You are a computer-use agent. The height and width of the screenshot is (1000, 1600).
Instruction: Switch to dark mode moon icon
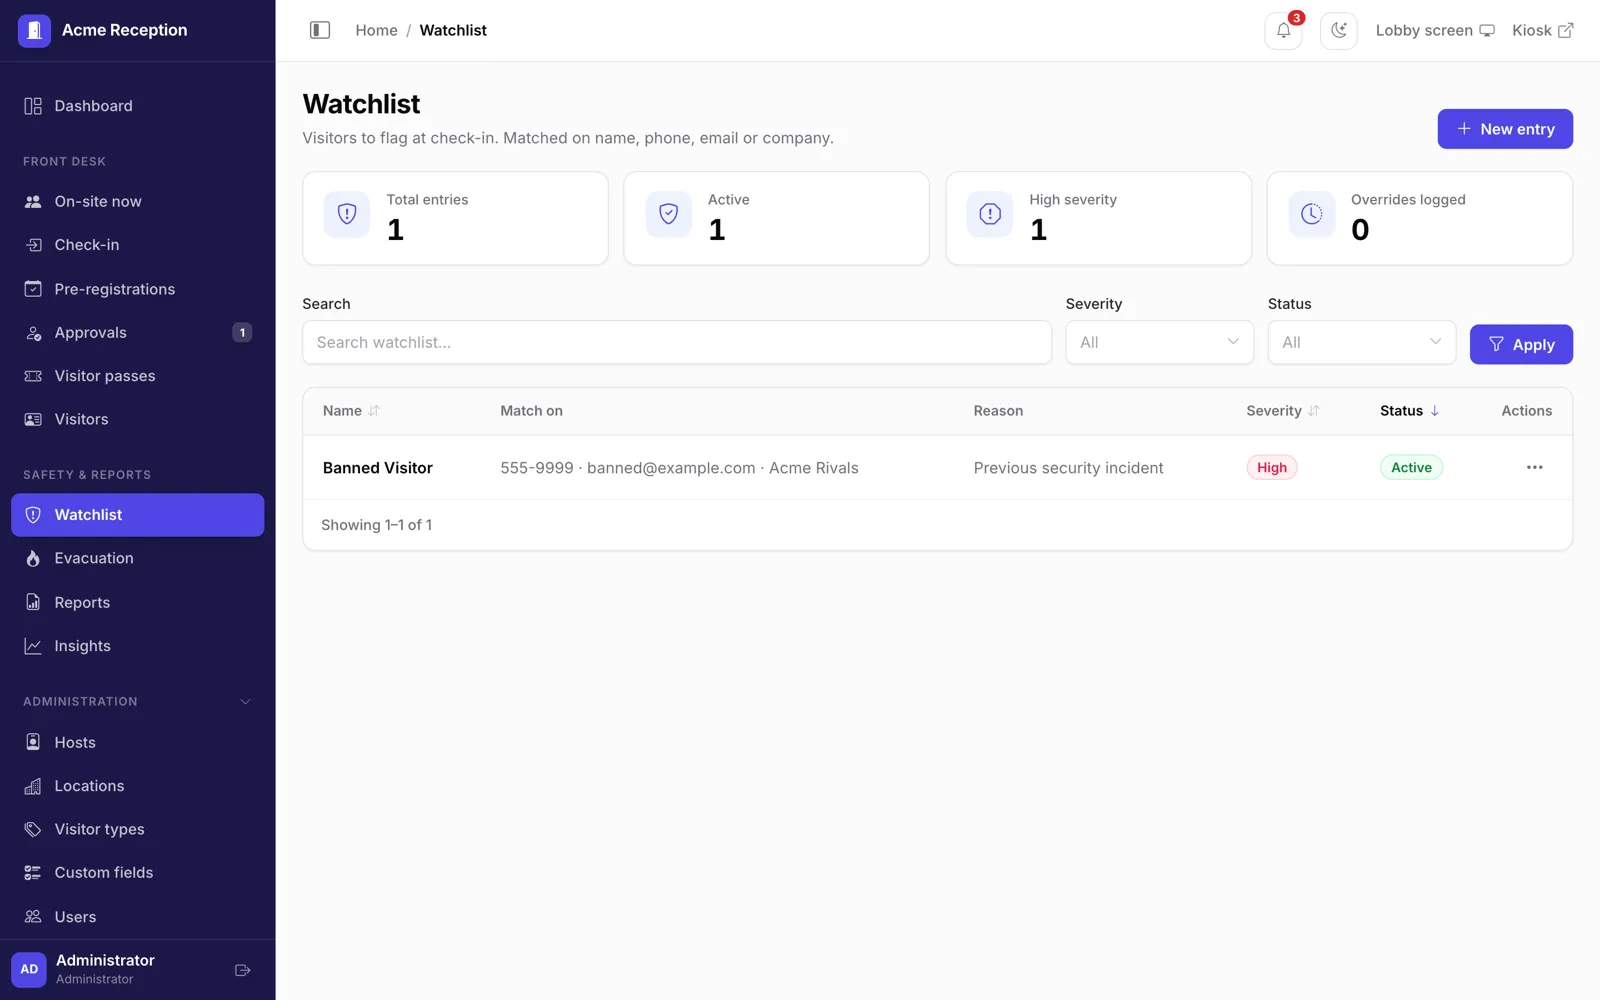click(x=1338, y=30)
